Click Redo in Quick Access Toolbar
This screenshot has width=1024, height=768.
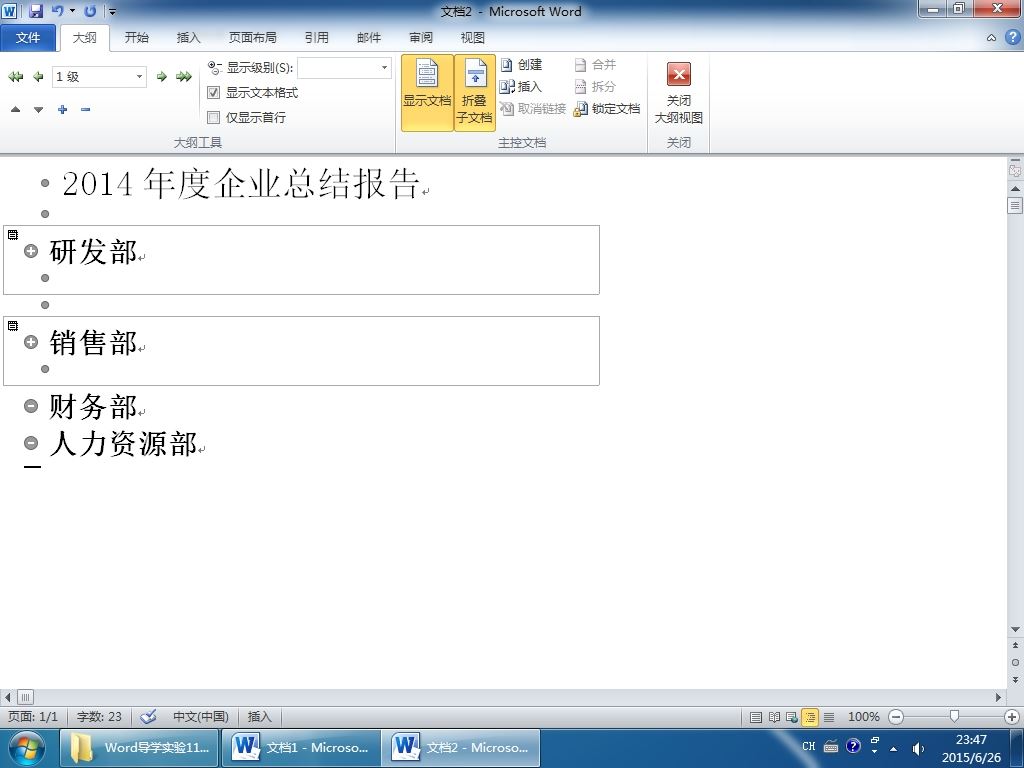90,11
